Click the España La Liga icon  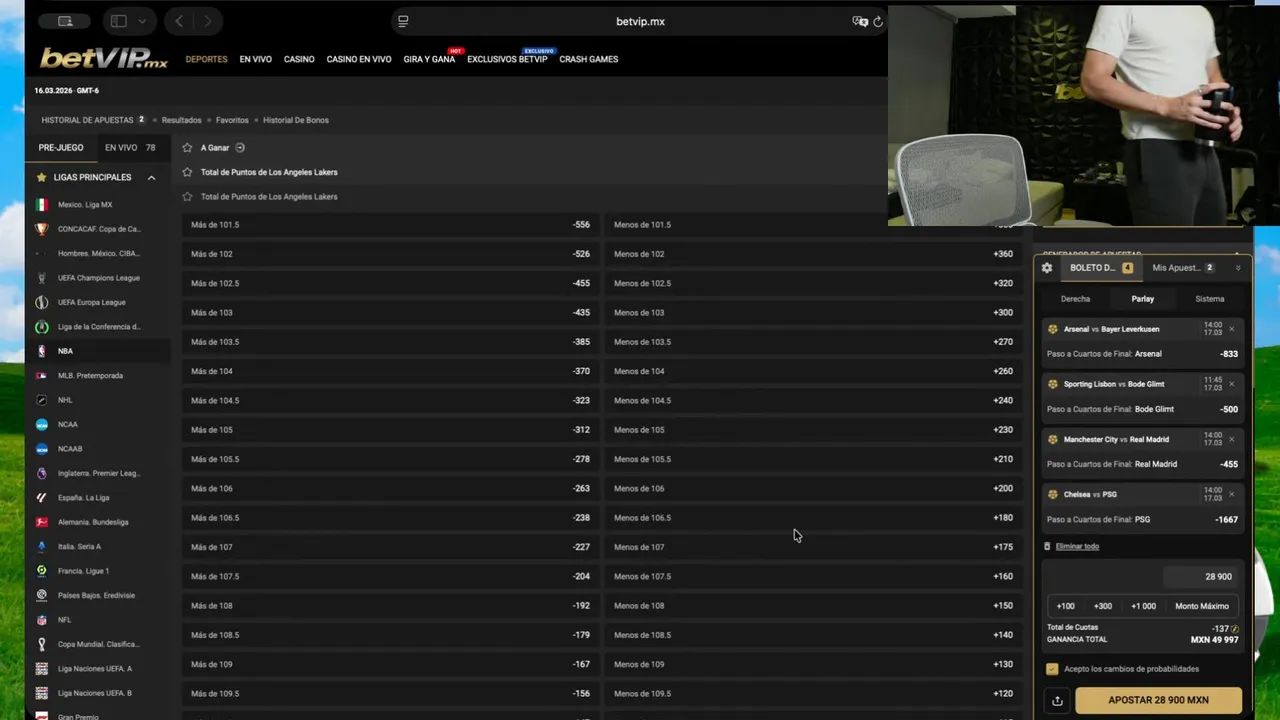tap(41, 497)
